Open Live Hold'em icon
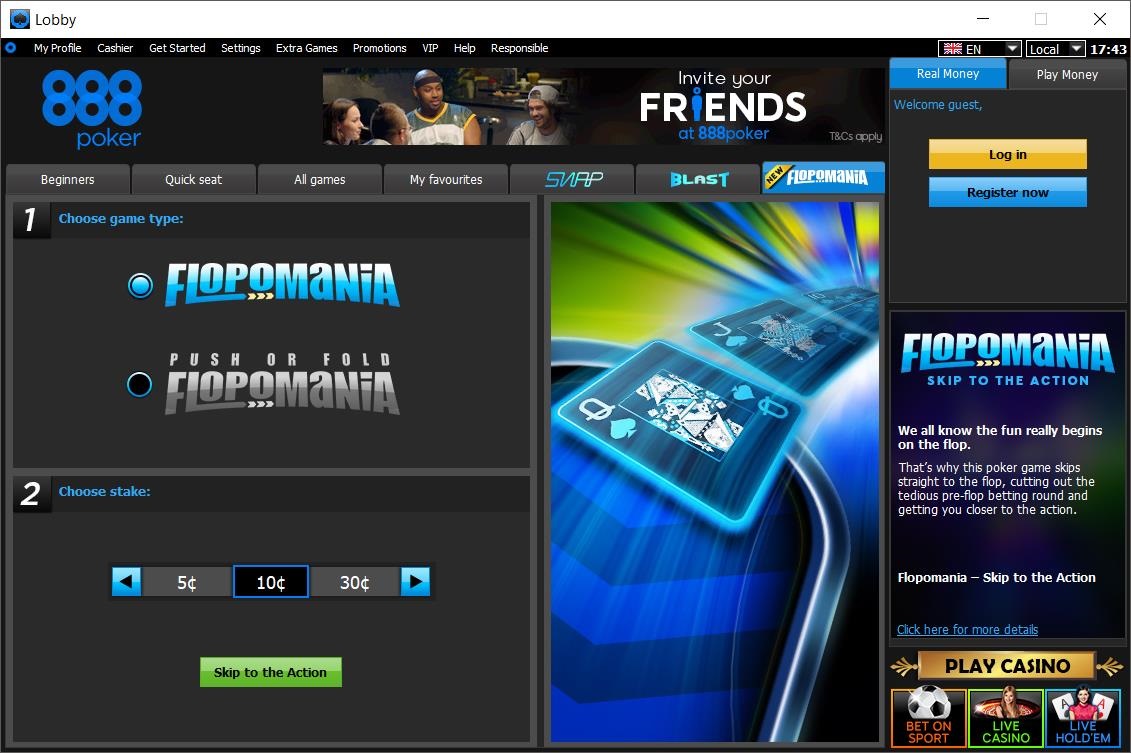Viewport: 1131px width, 753px height. click(1083, 717)
